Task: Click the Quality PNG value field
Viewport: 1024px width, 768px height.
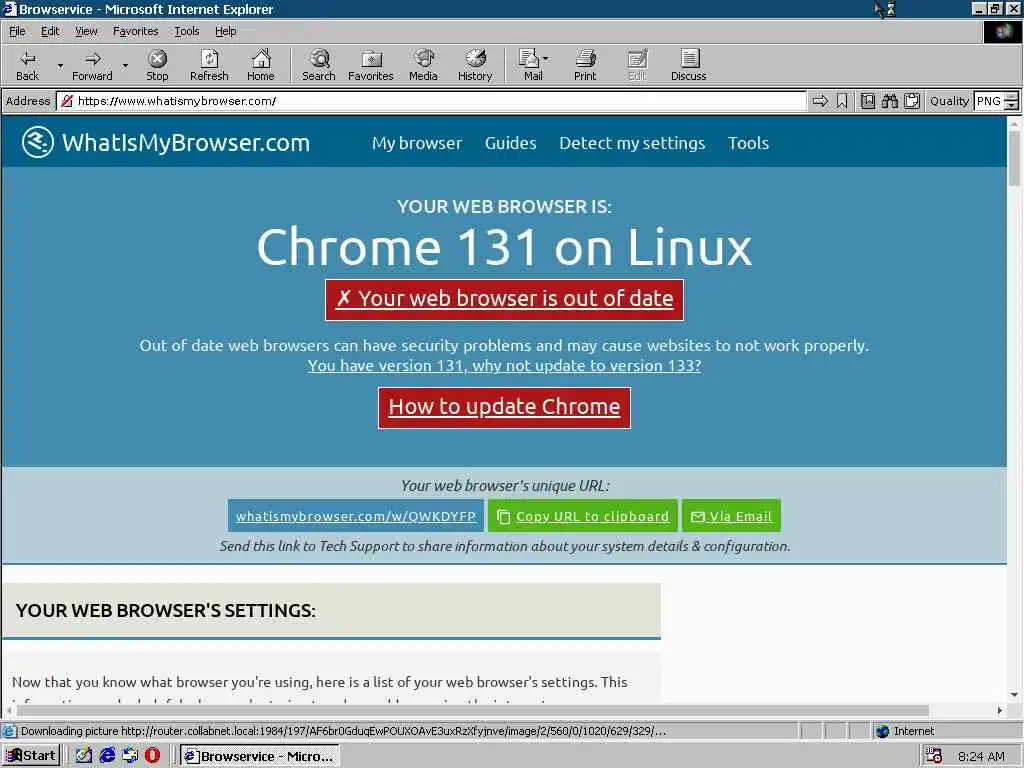Action: pos(989,101)
